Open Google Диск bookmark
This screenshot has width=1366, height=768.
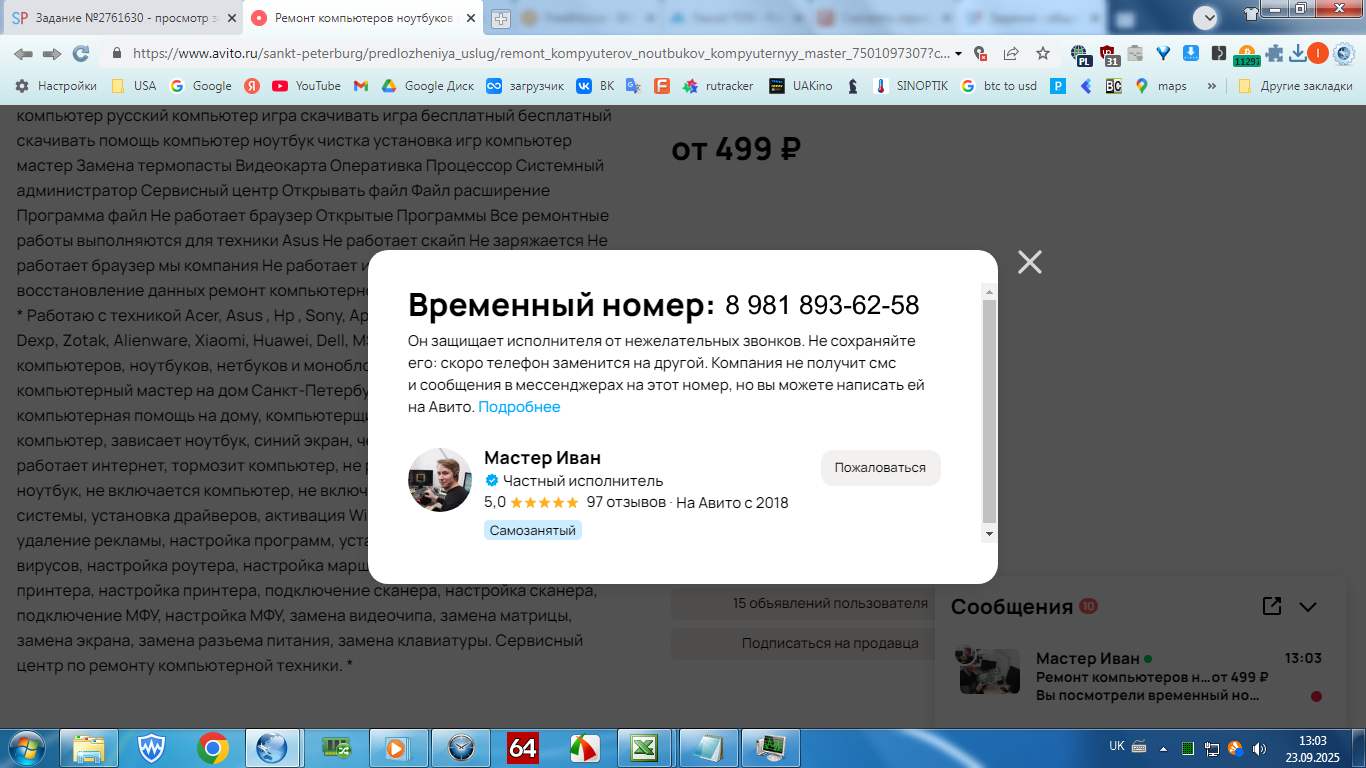pyautogui.click(x=428, y=86)
